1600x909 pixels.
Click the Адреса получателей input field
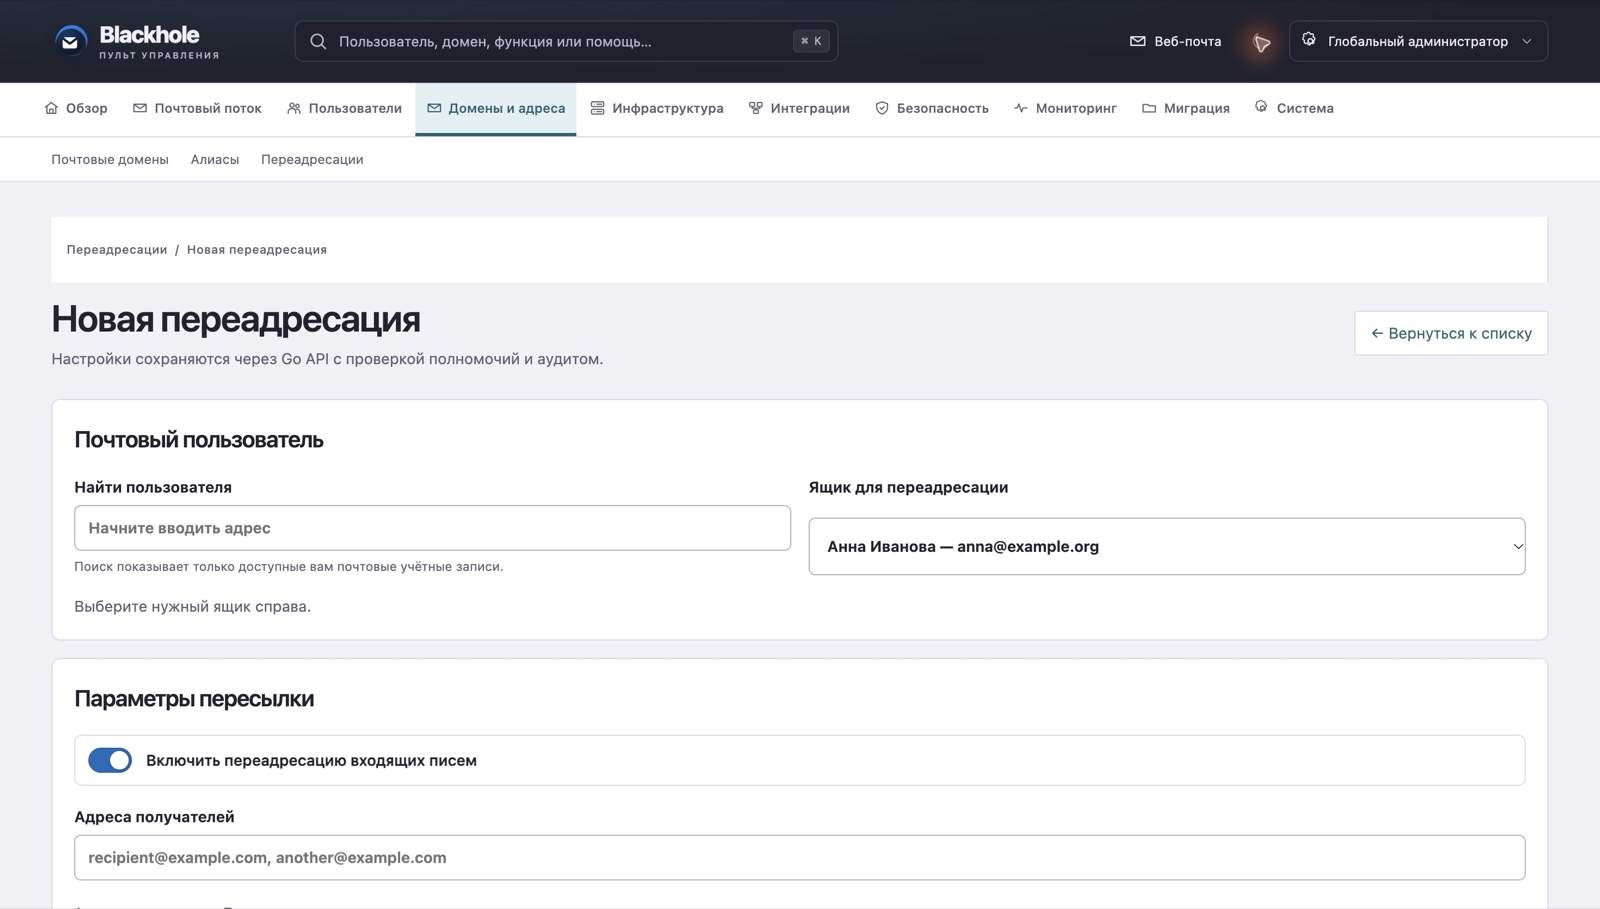coord(800,858)
